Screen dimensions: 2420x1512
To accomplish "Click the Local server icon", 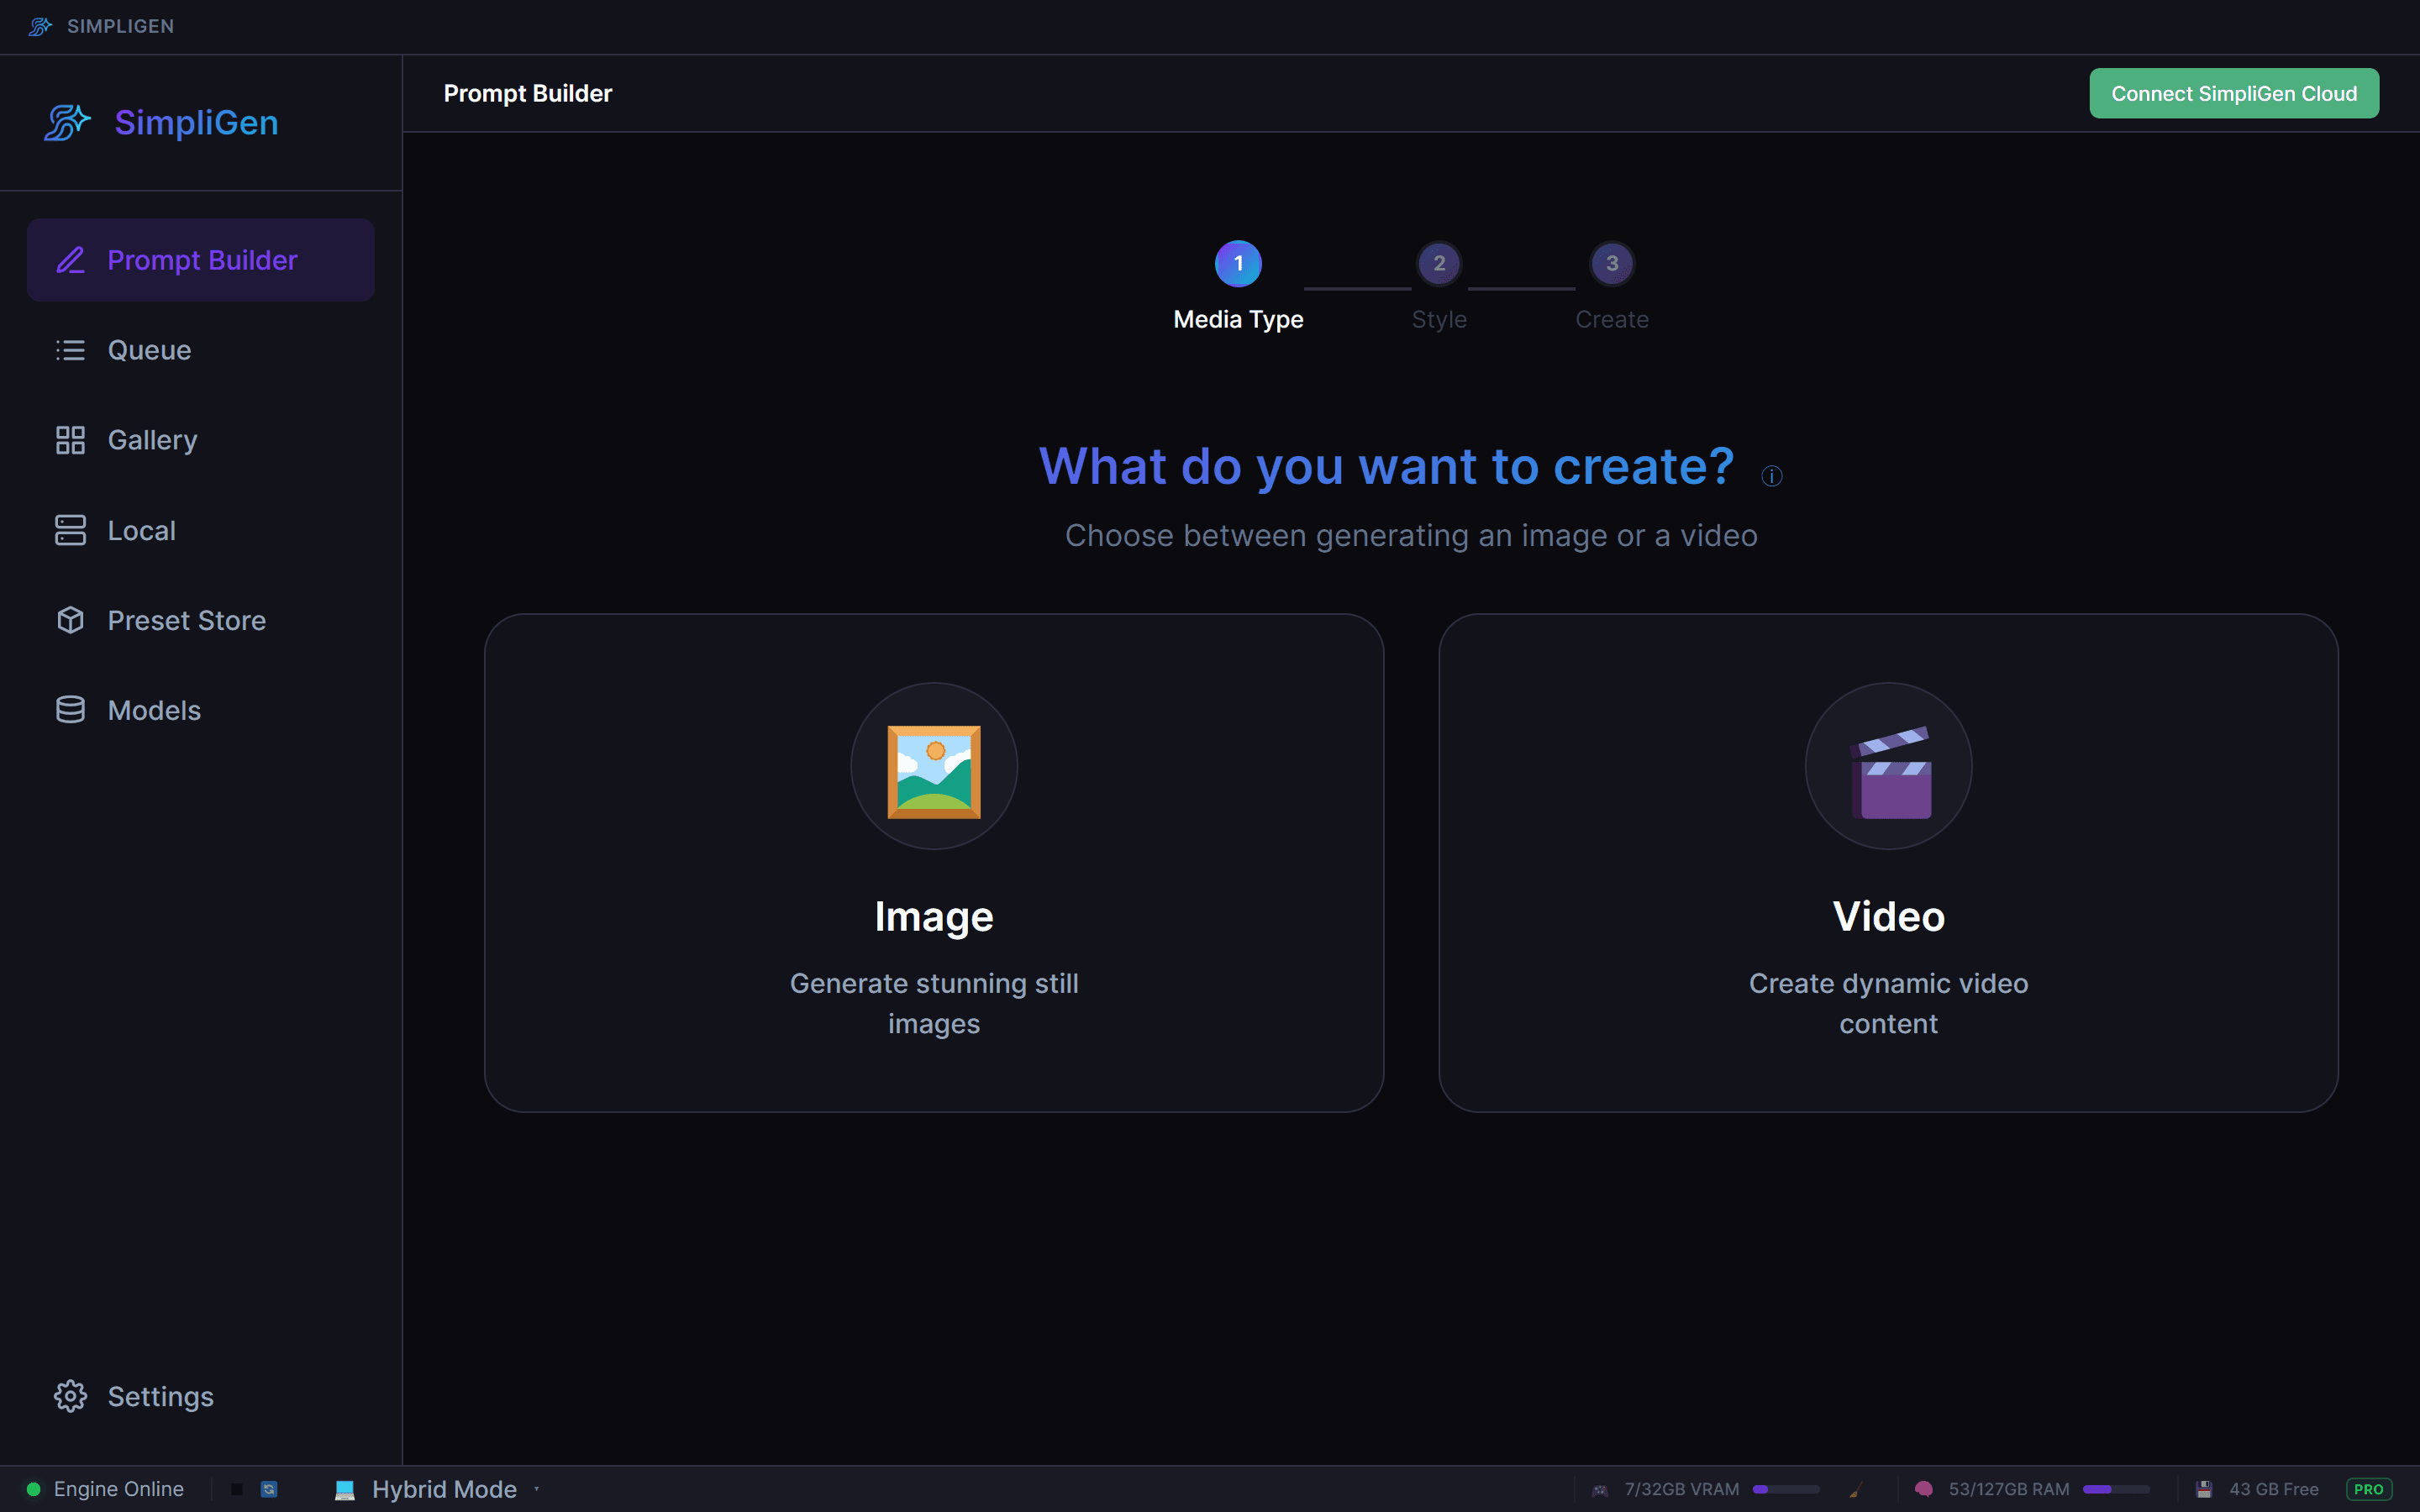I will (x=70, y=530).
